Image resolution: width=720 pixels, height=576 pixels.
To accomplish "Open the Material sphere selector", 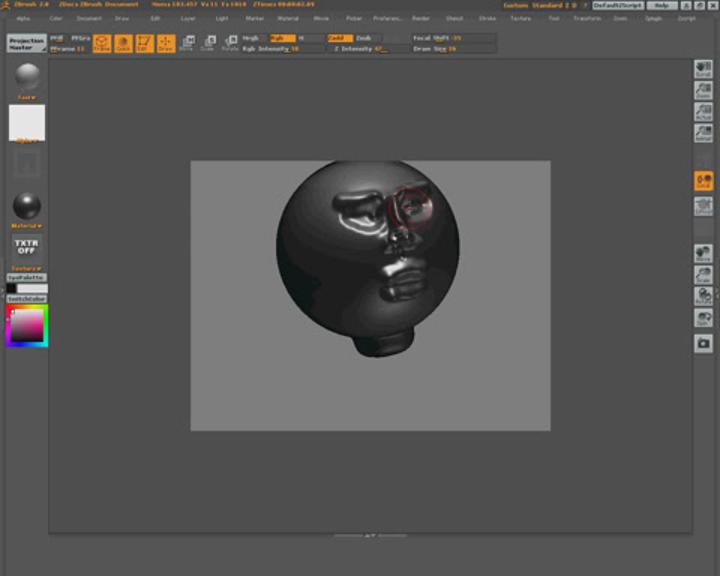I will 27,206.
